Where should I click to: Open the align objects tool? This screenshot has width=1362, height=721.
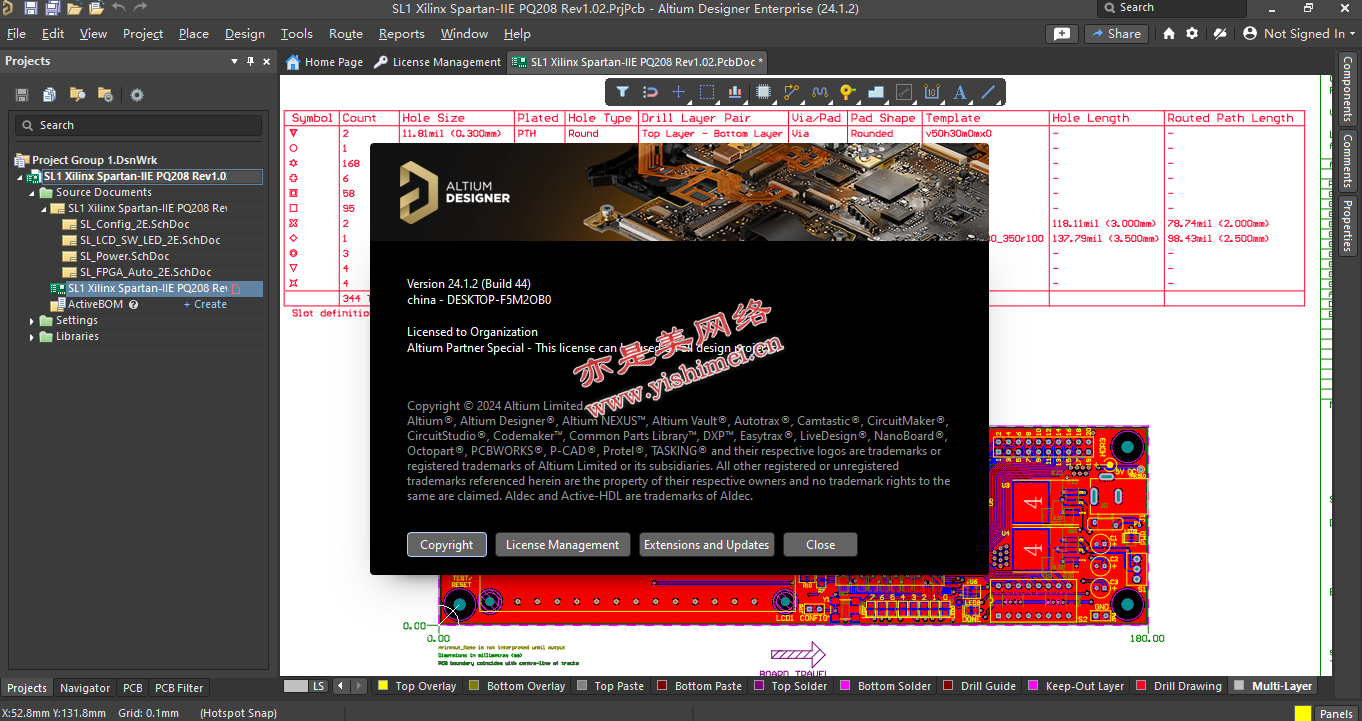[x=735, y=92]
